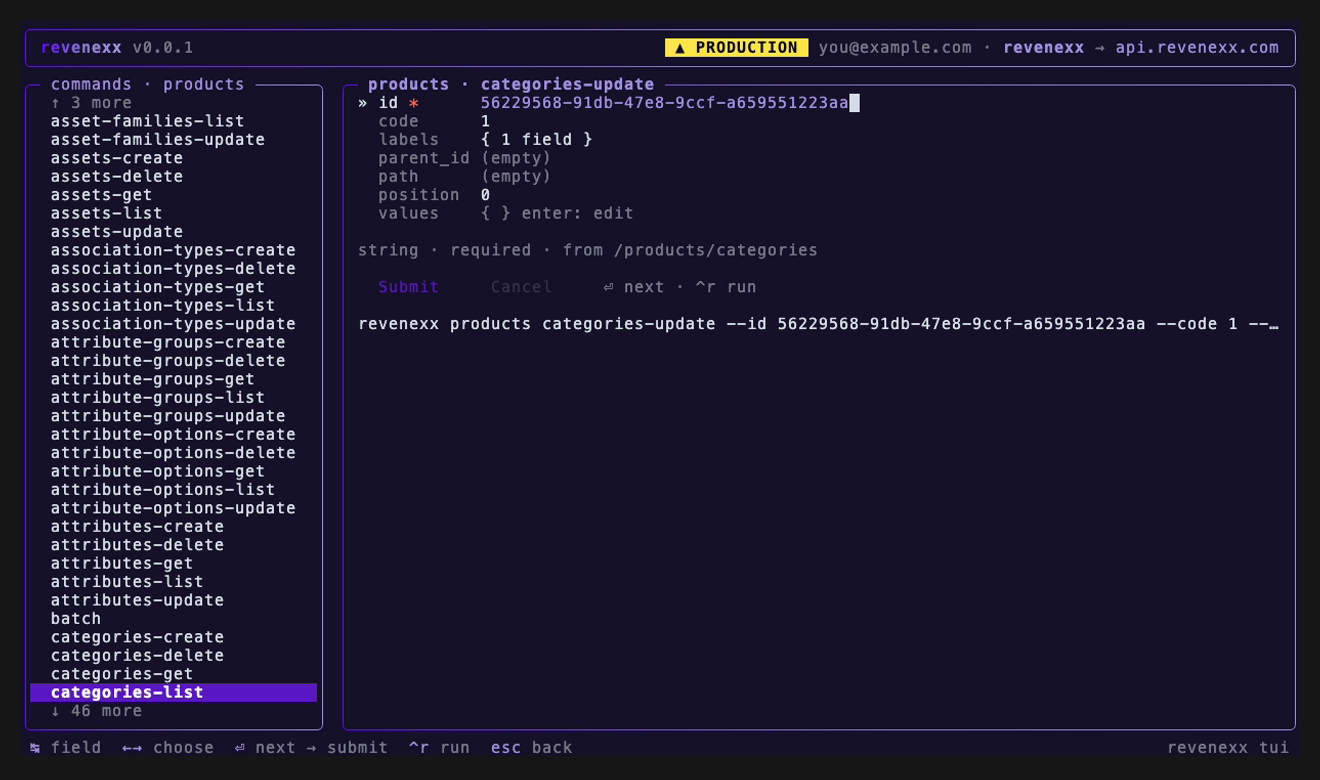This screenshot has height=780, width=1320.
Task: Select association-types-delete command
Action: point(173,269)
